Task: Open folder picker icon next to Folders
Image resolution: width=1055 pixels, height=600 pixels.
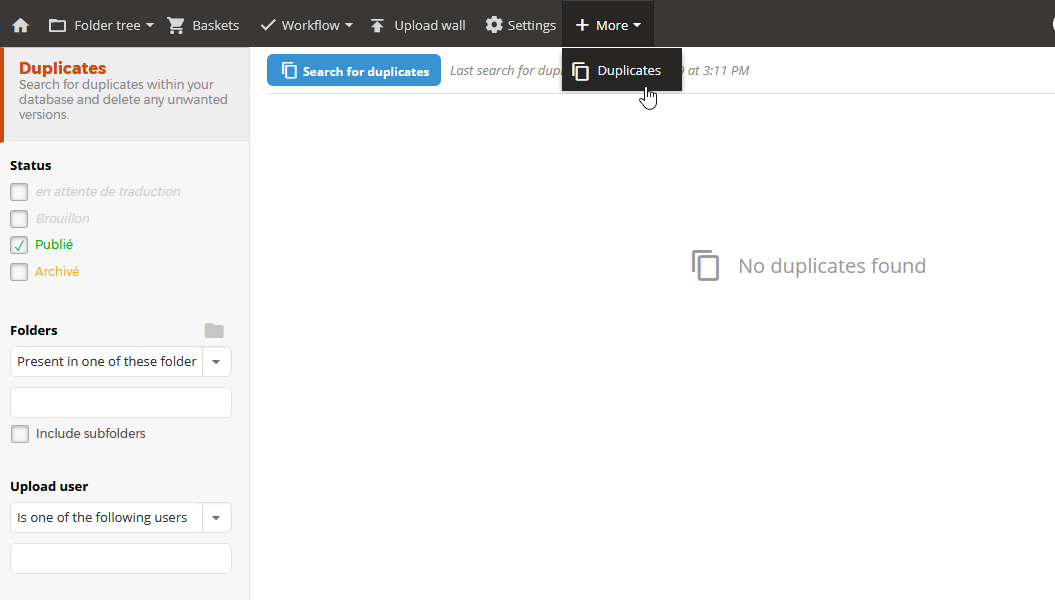Action: pyautogui.click(x=214, y=330)
